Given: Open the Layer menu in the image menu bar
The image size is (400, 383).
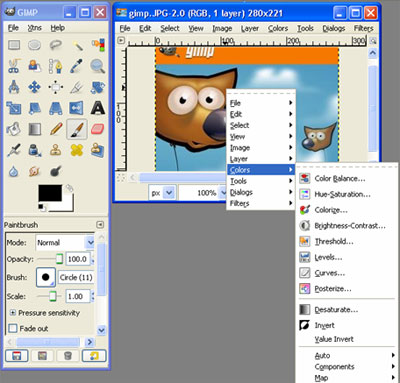Looking at the screenshot, I should click(250, 29).
